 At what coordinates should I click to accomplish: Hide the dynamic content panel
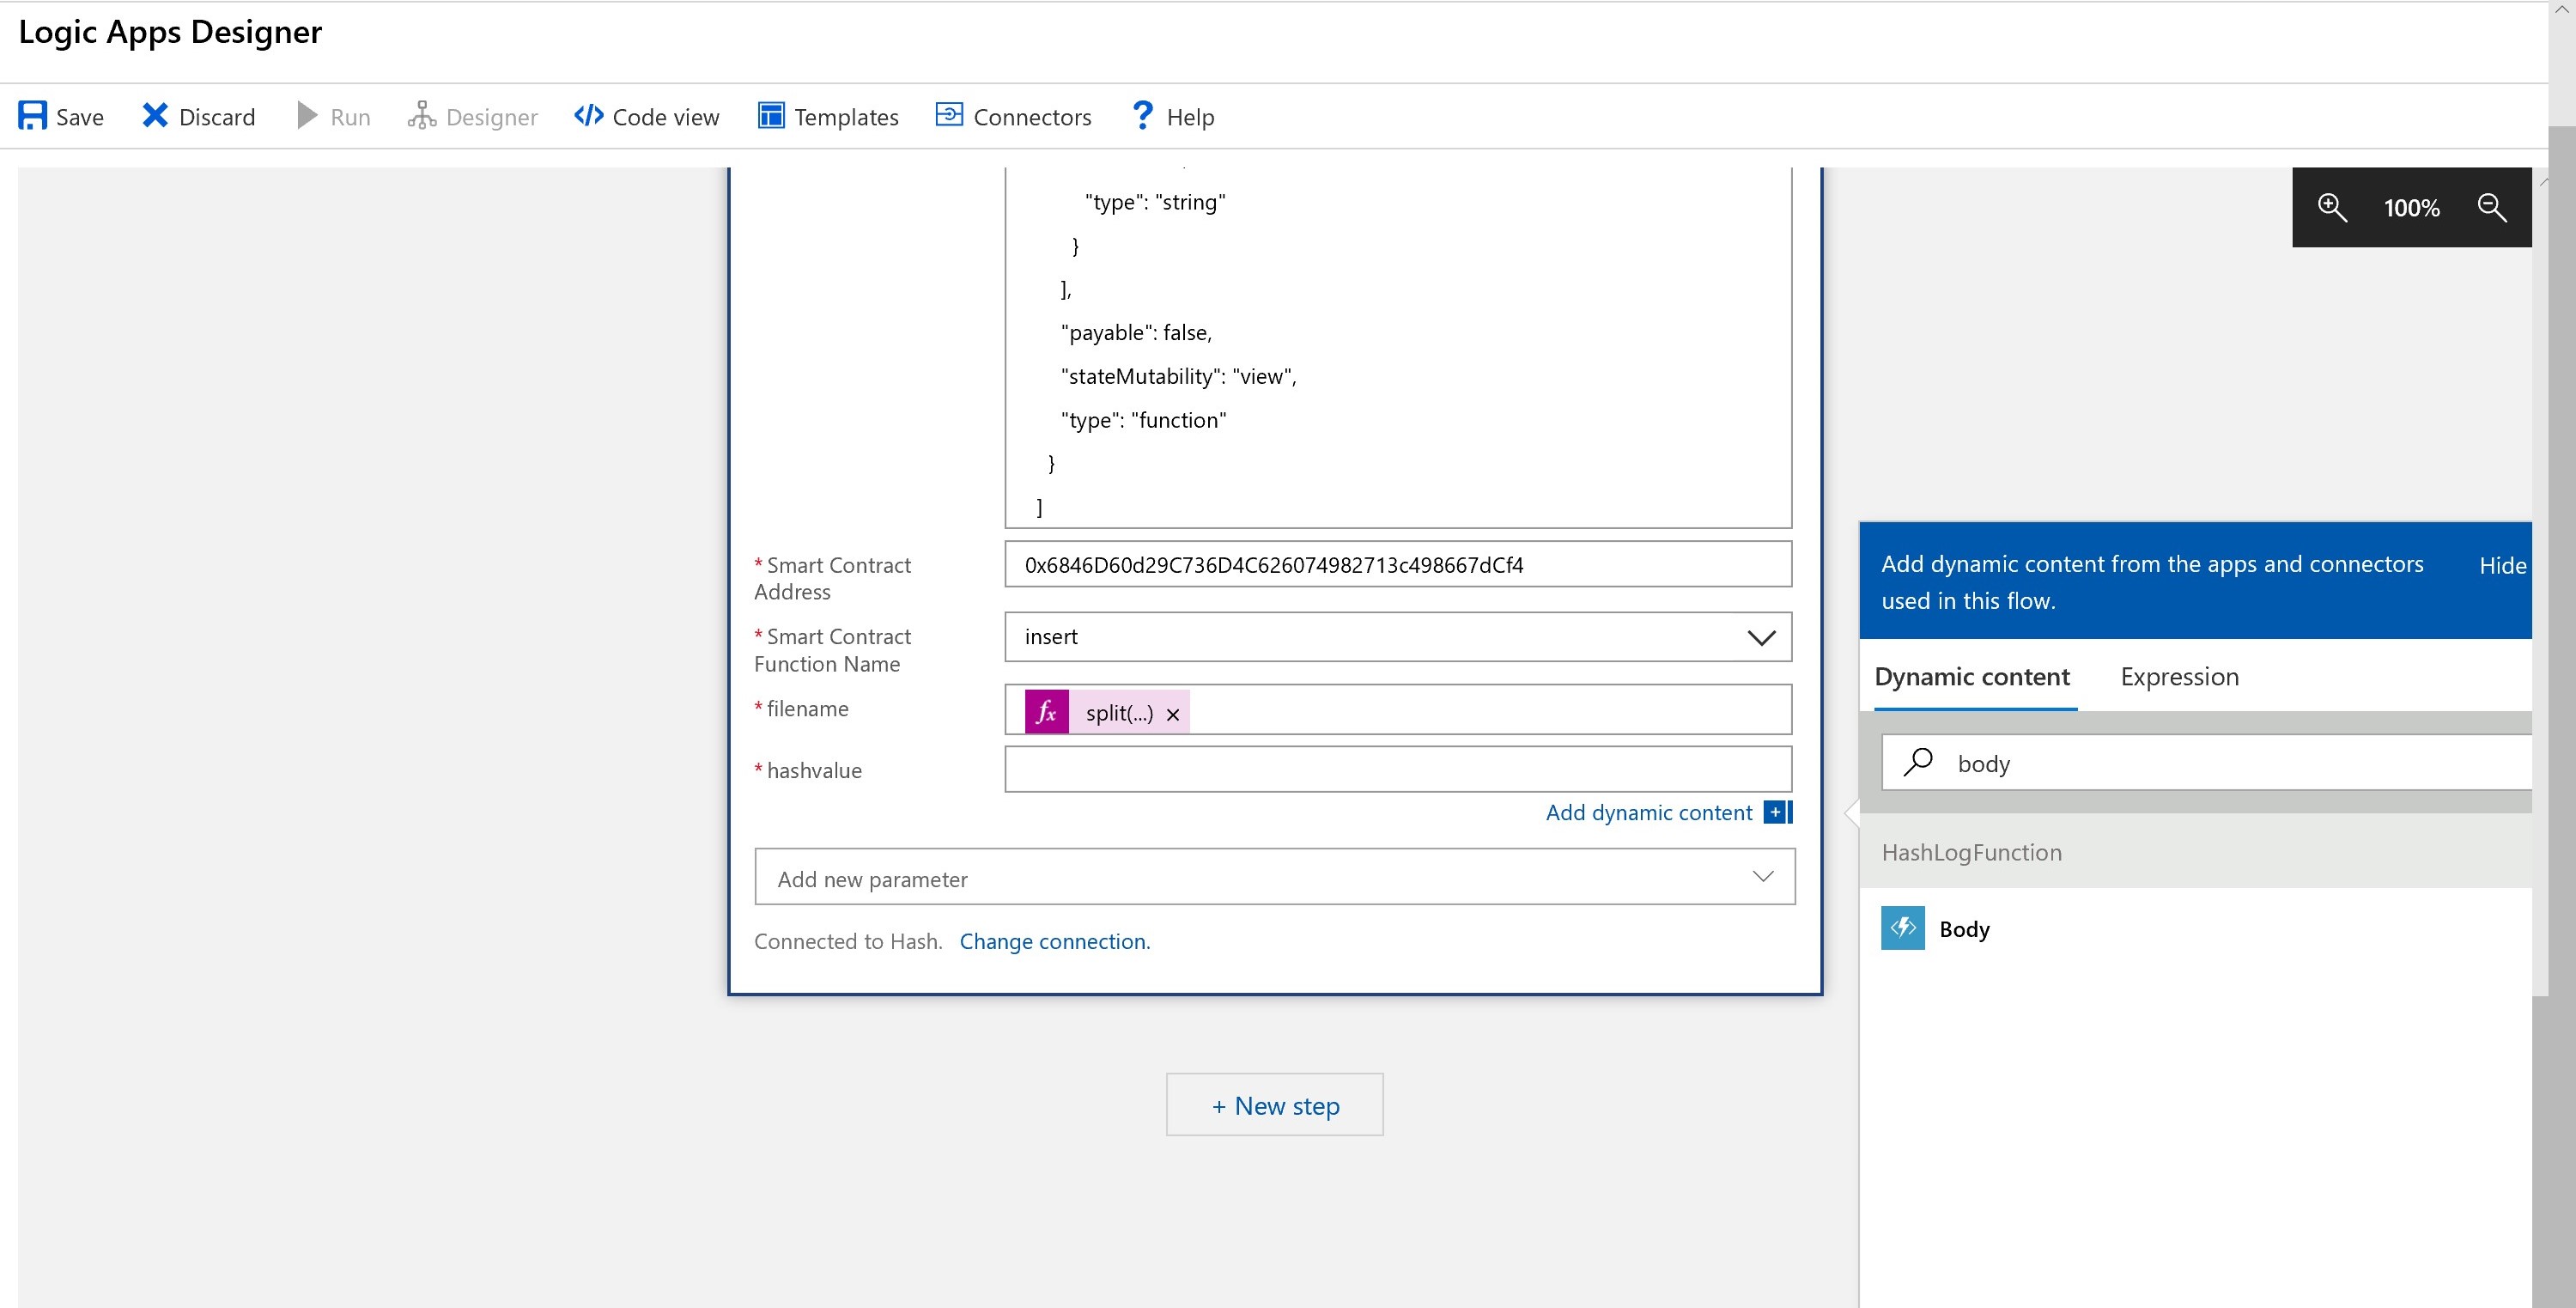[x=2501, y=566]
